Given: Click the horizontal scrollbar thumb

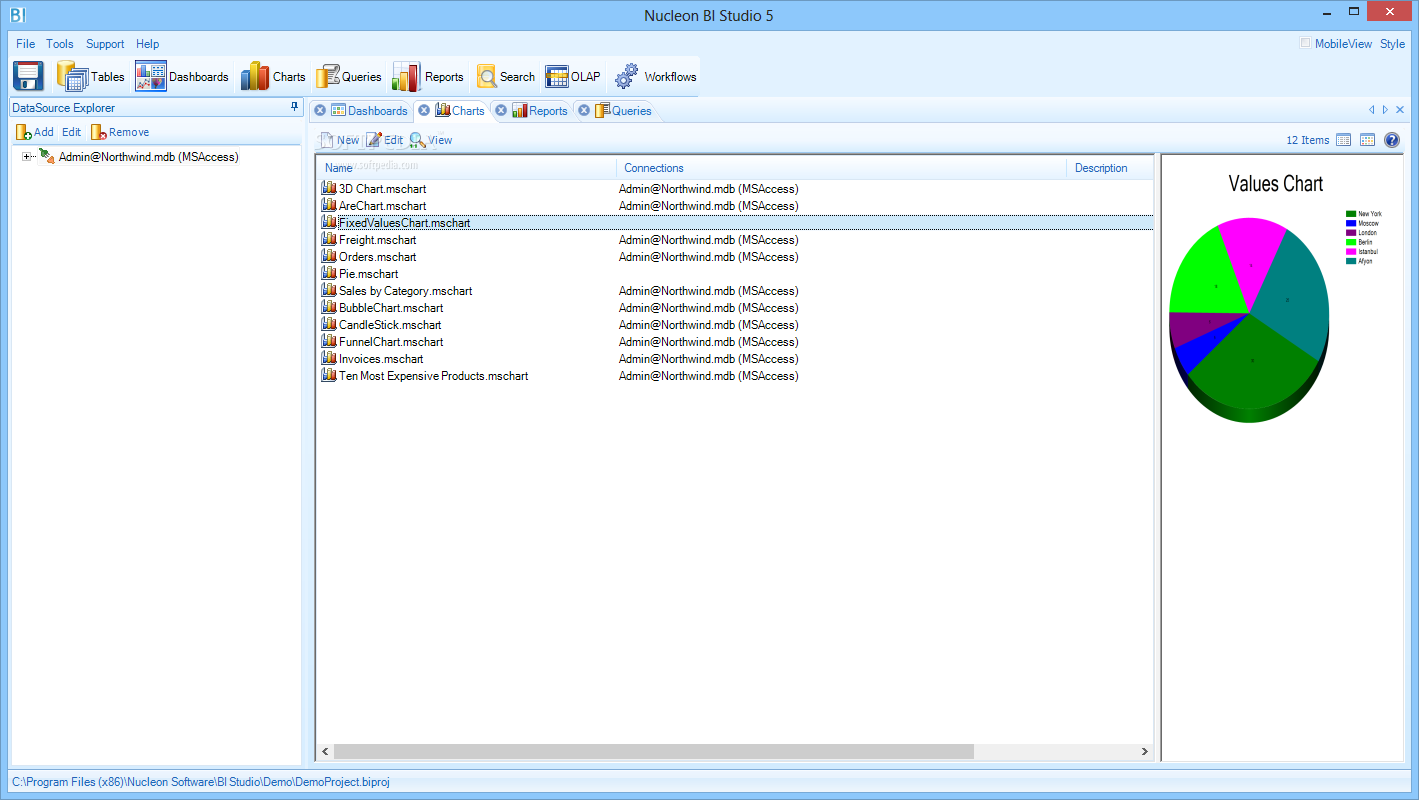Looking at the screenshot, I should 654,751.
